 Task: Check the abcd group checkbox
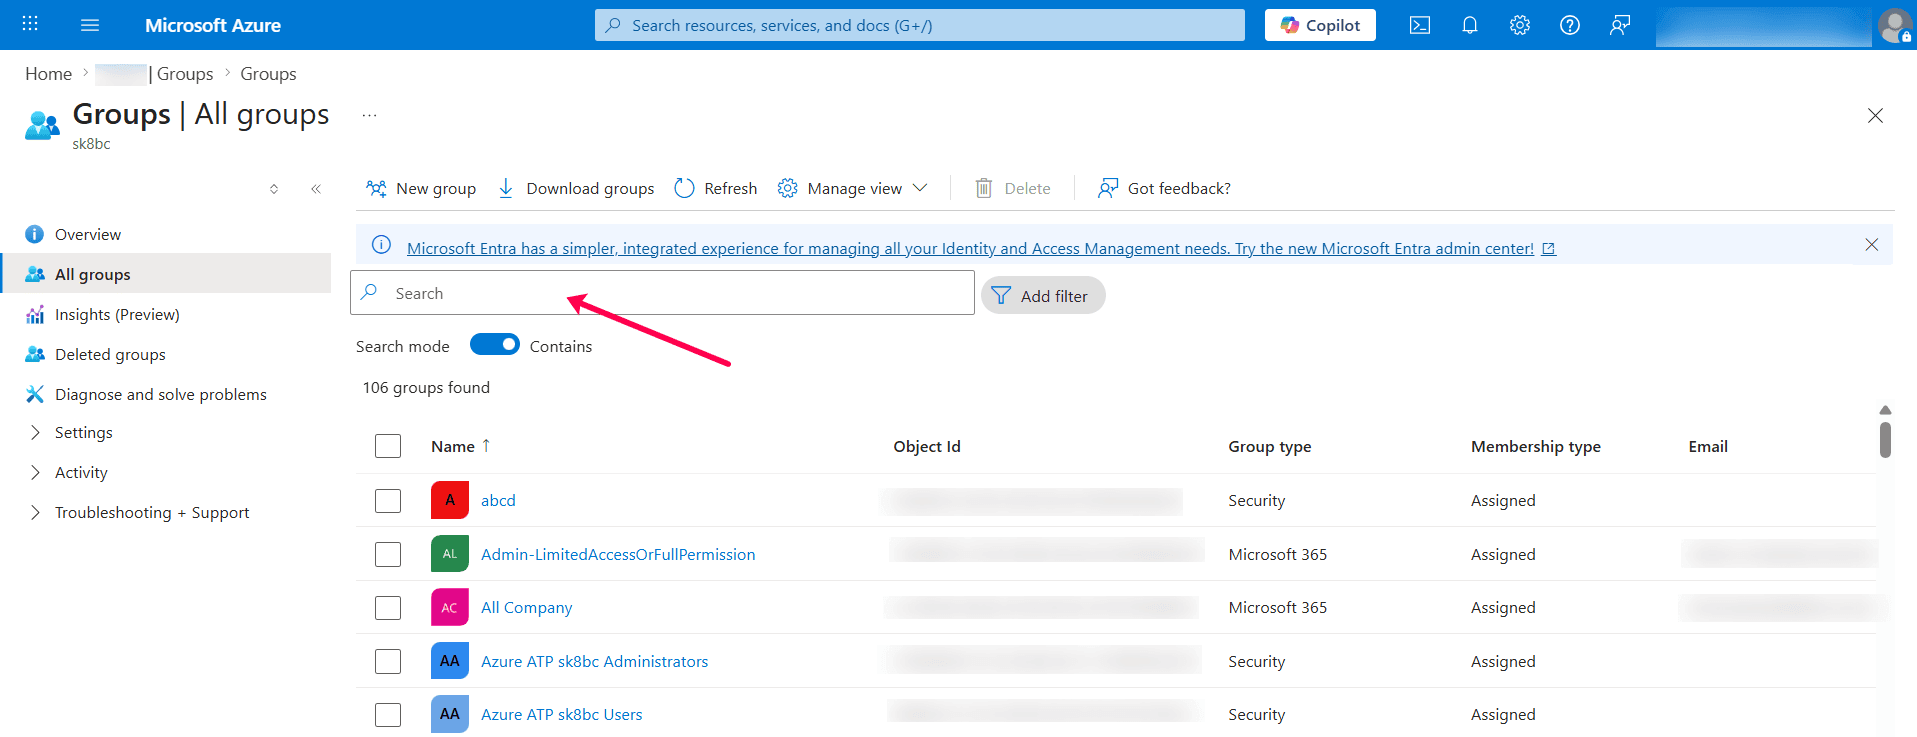click(x=388, y=500)
